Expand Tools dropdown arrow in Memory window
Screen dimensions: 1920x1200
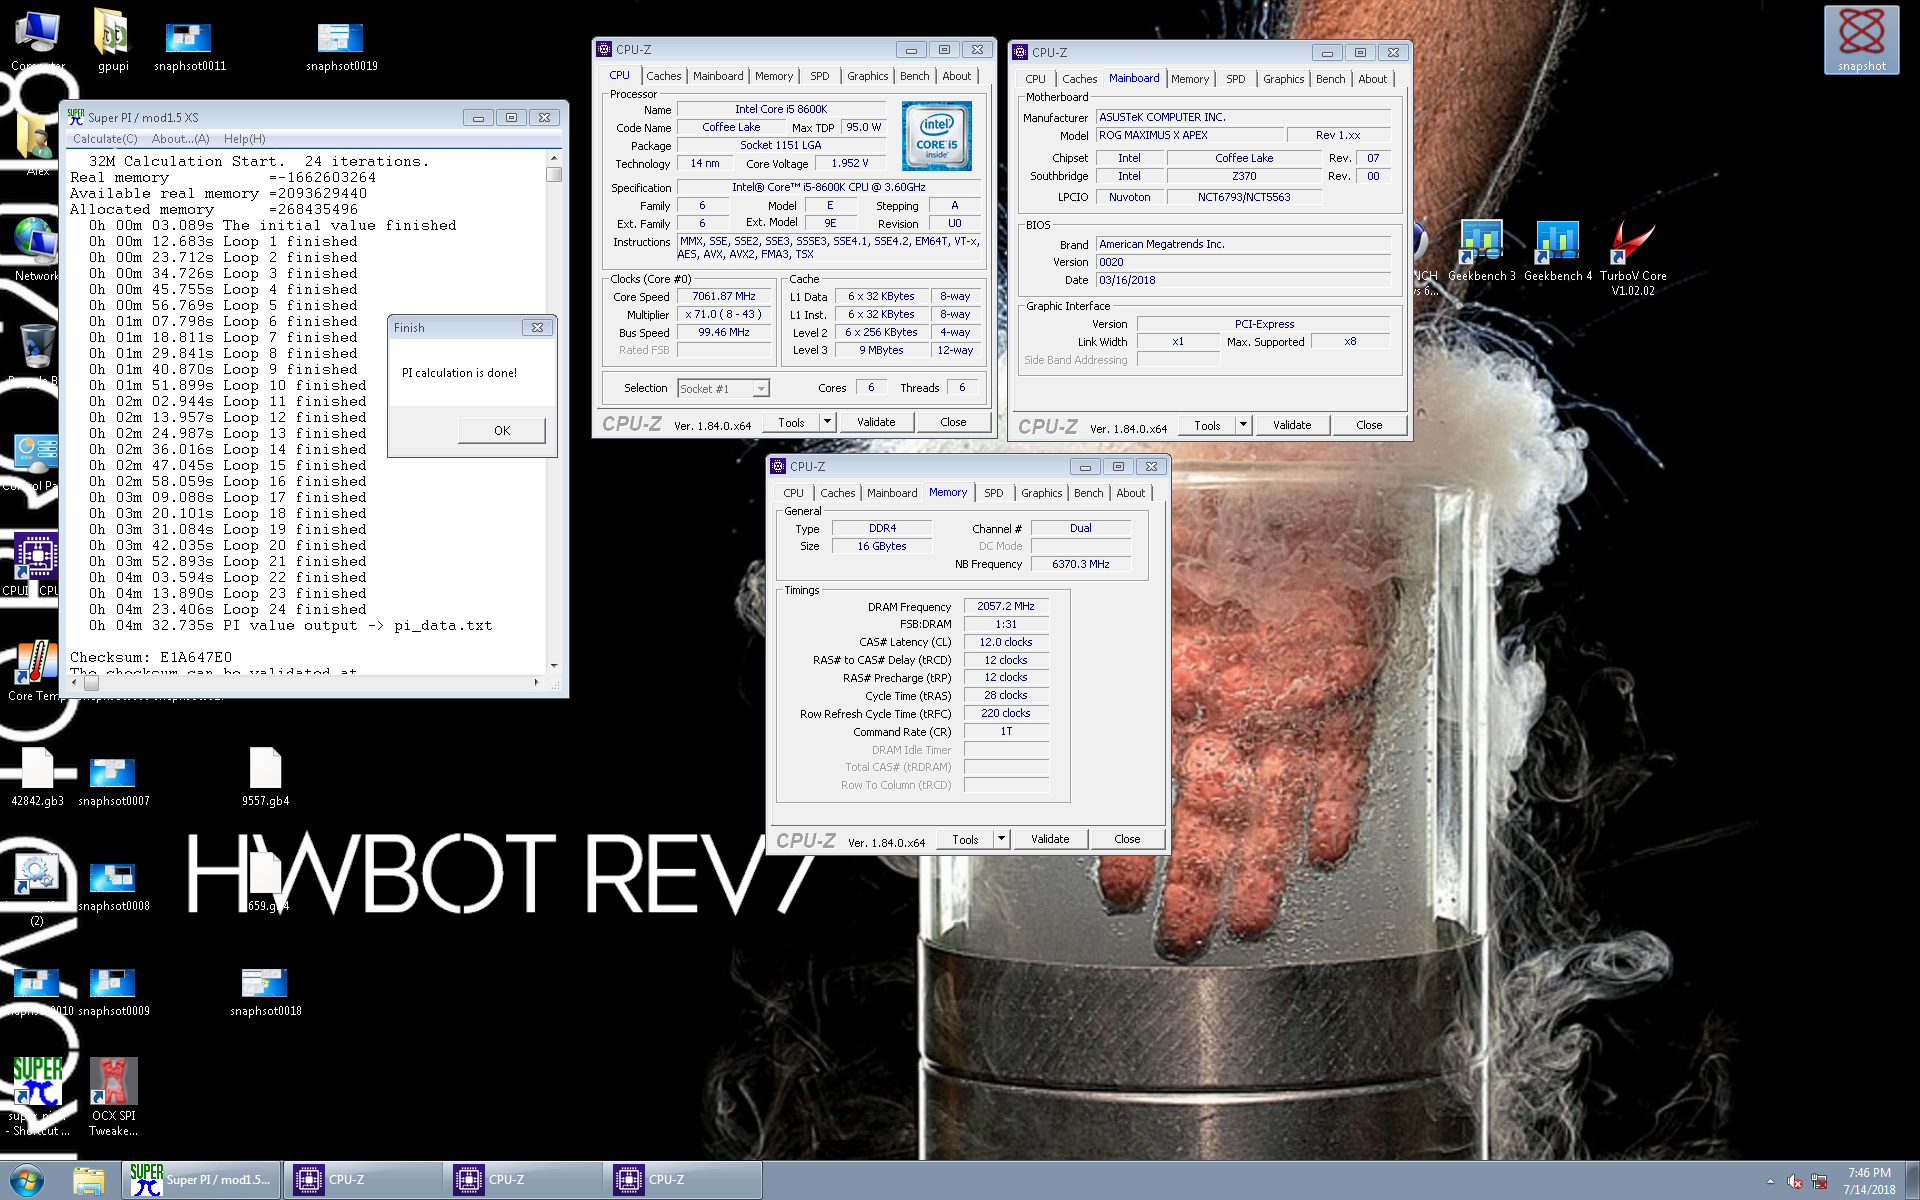point(1001,839)
